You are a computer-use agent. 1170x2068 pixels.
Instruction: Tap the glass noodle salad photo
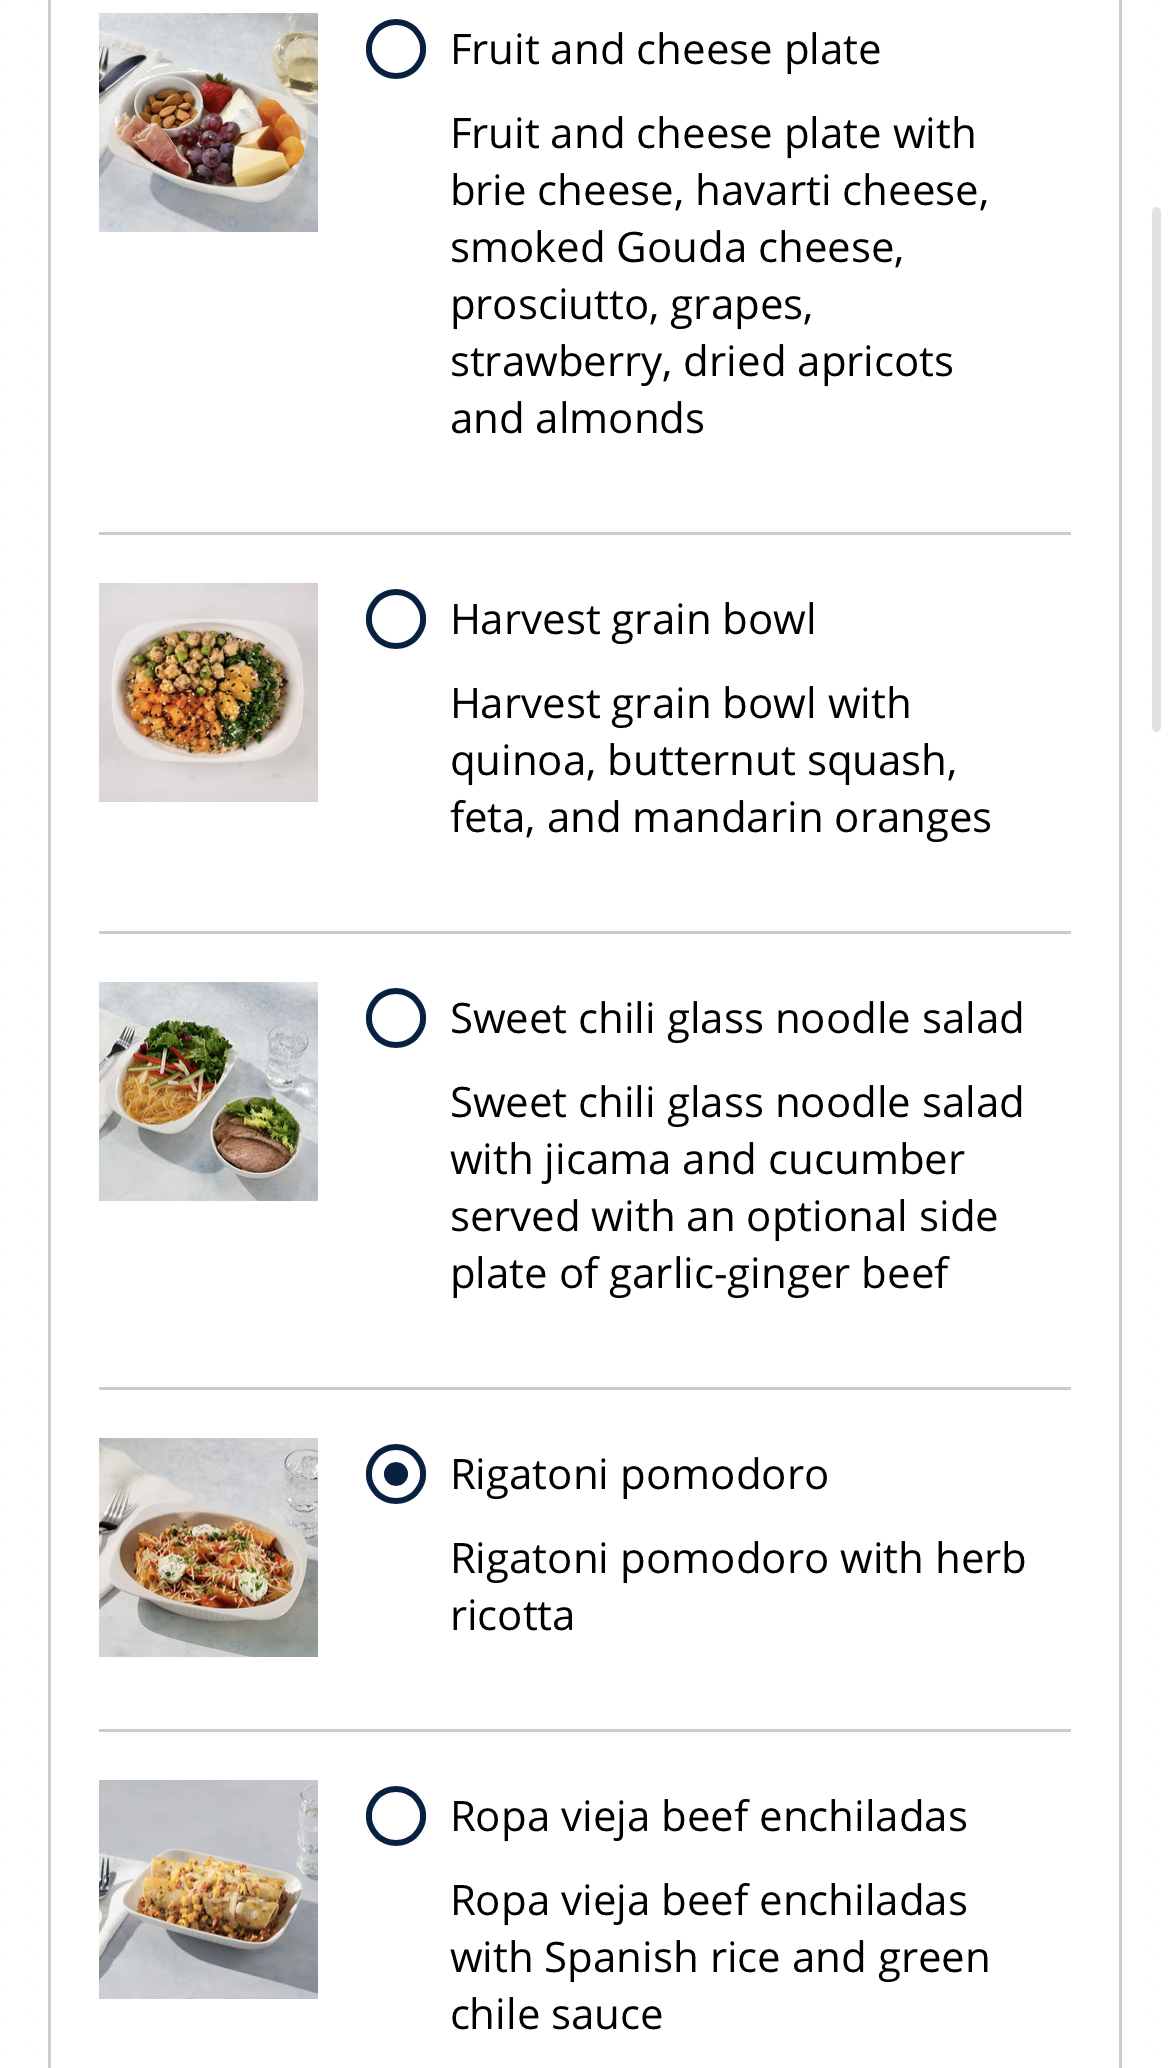click(x=208, y=1091)
